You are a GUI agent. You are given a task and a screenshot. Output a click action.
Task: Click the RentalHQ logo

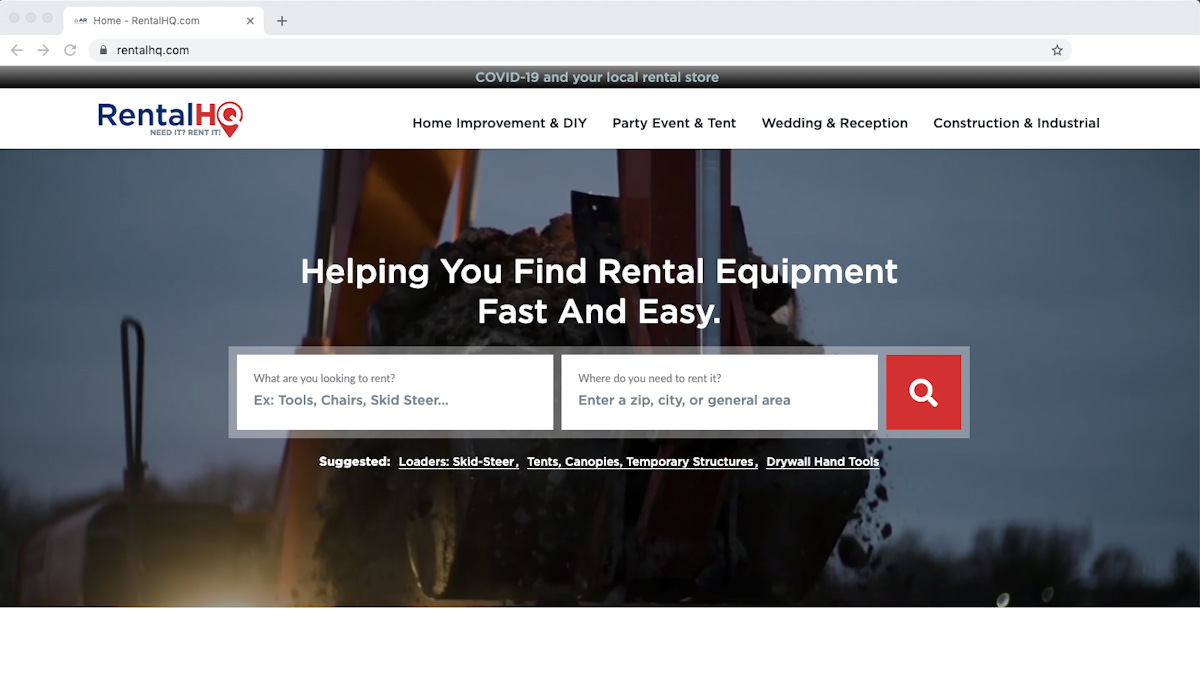click(166, 117)
